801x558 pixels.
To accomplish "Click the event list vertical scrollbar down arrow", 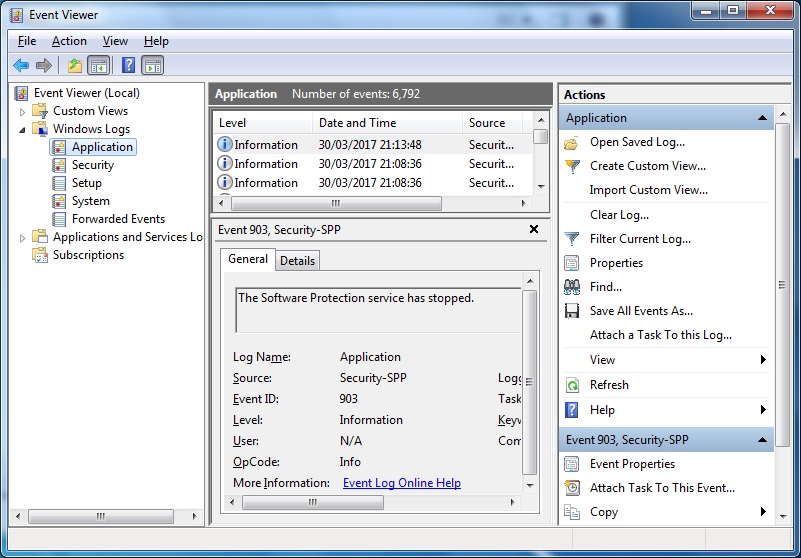I will (541, 187).
